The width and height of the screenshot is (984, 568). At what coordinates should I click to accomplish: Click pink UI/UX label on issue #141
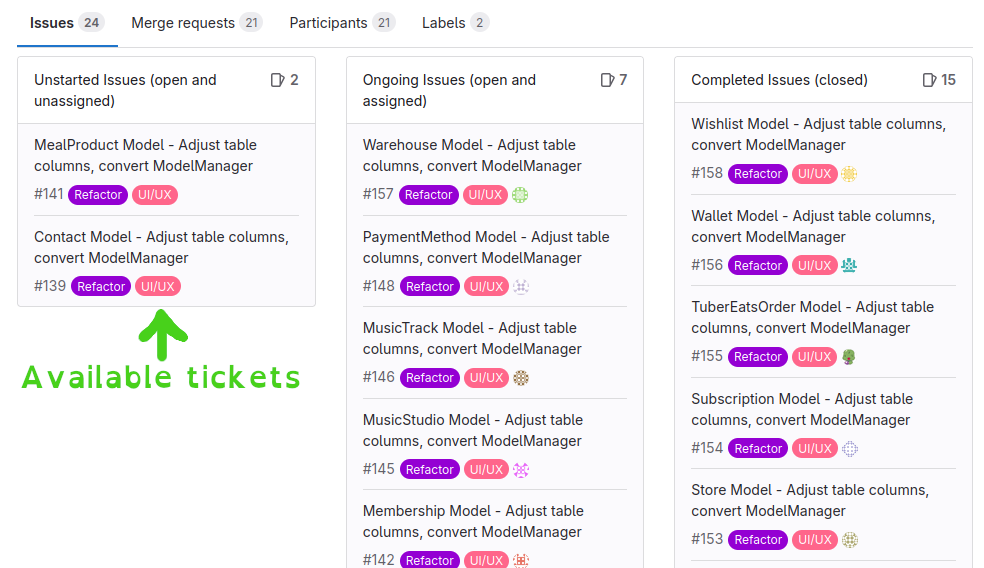155,195
